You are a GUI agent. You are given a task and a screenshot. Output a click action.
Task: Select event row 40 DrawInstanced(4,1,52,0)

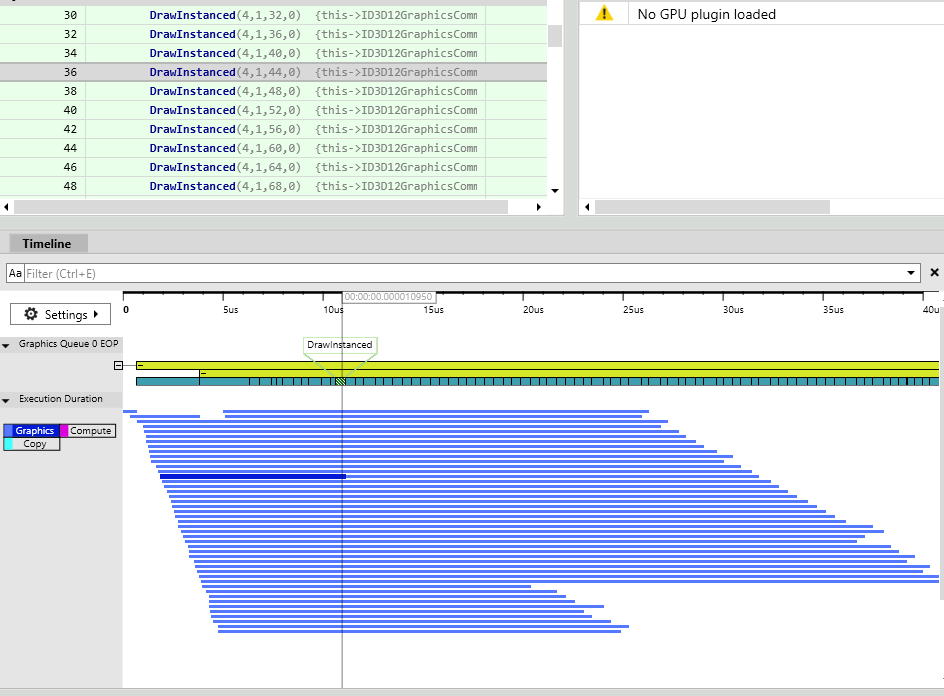pos(273,110)
